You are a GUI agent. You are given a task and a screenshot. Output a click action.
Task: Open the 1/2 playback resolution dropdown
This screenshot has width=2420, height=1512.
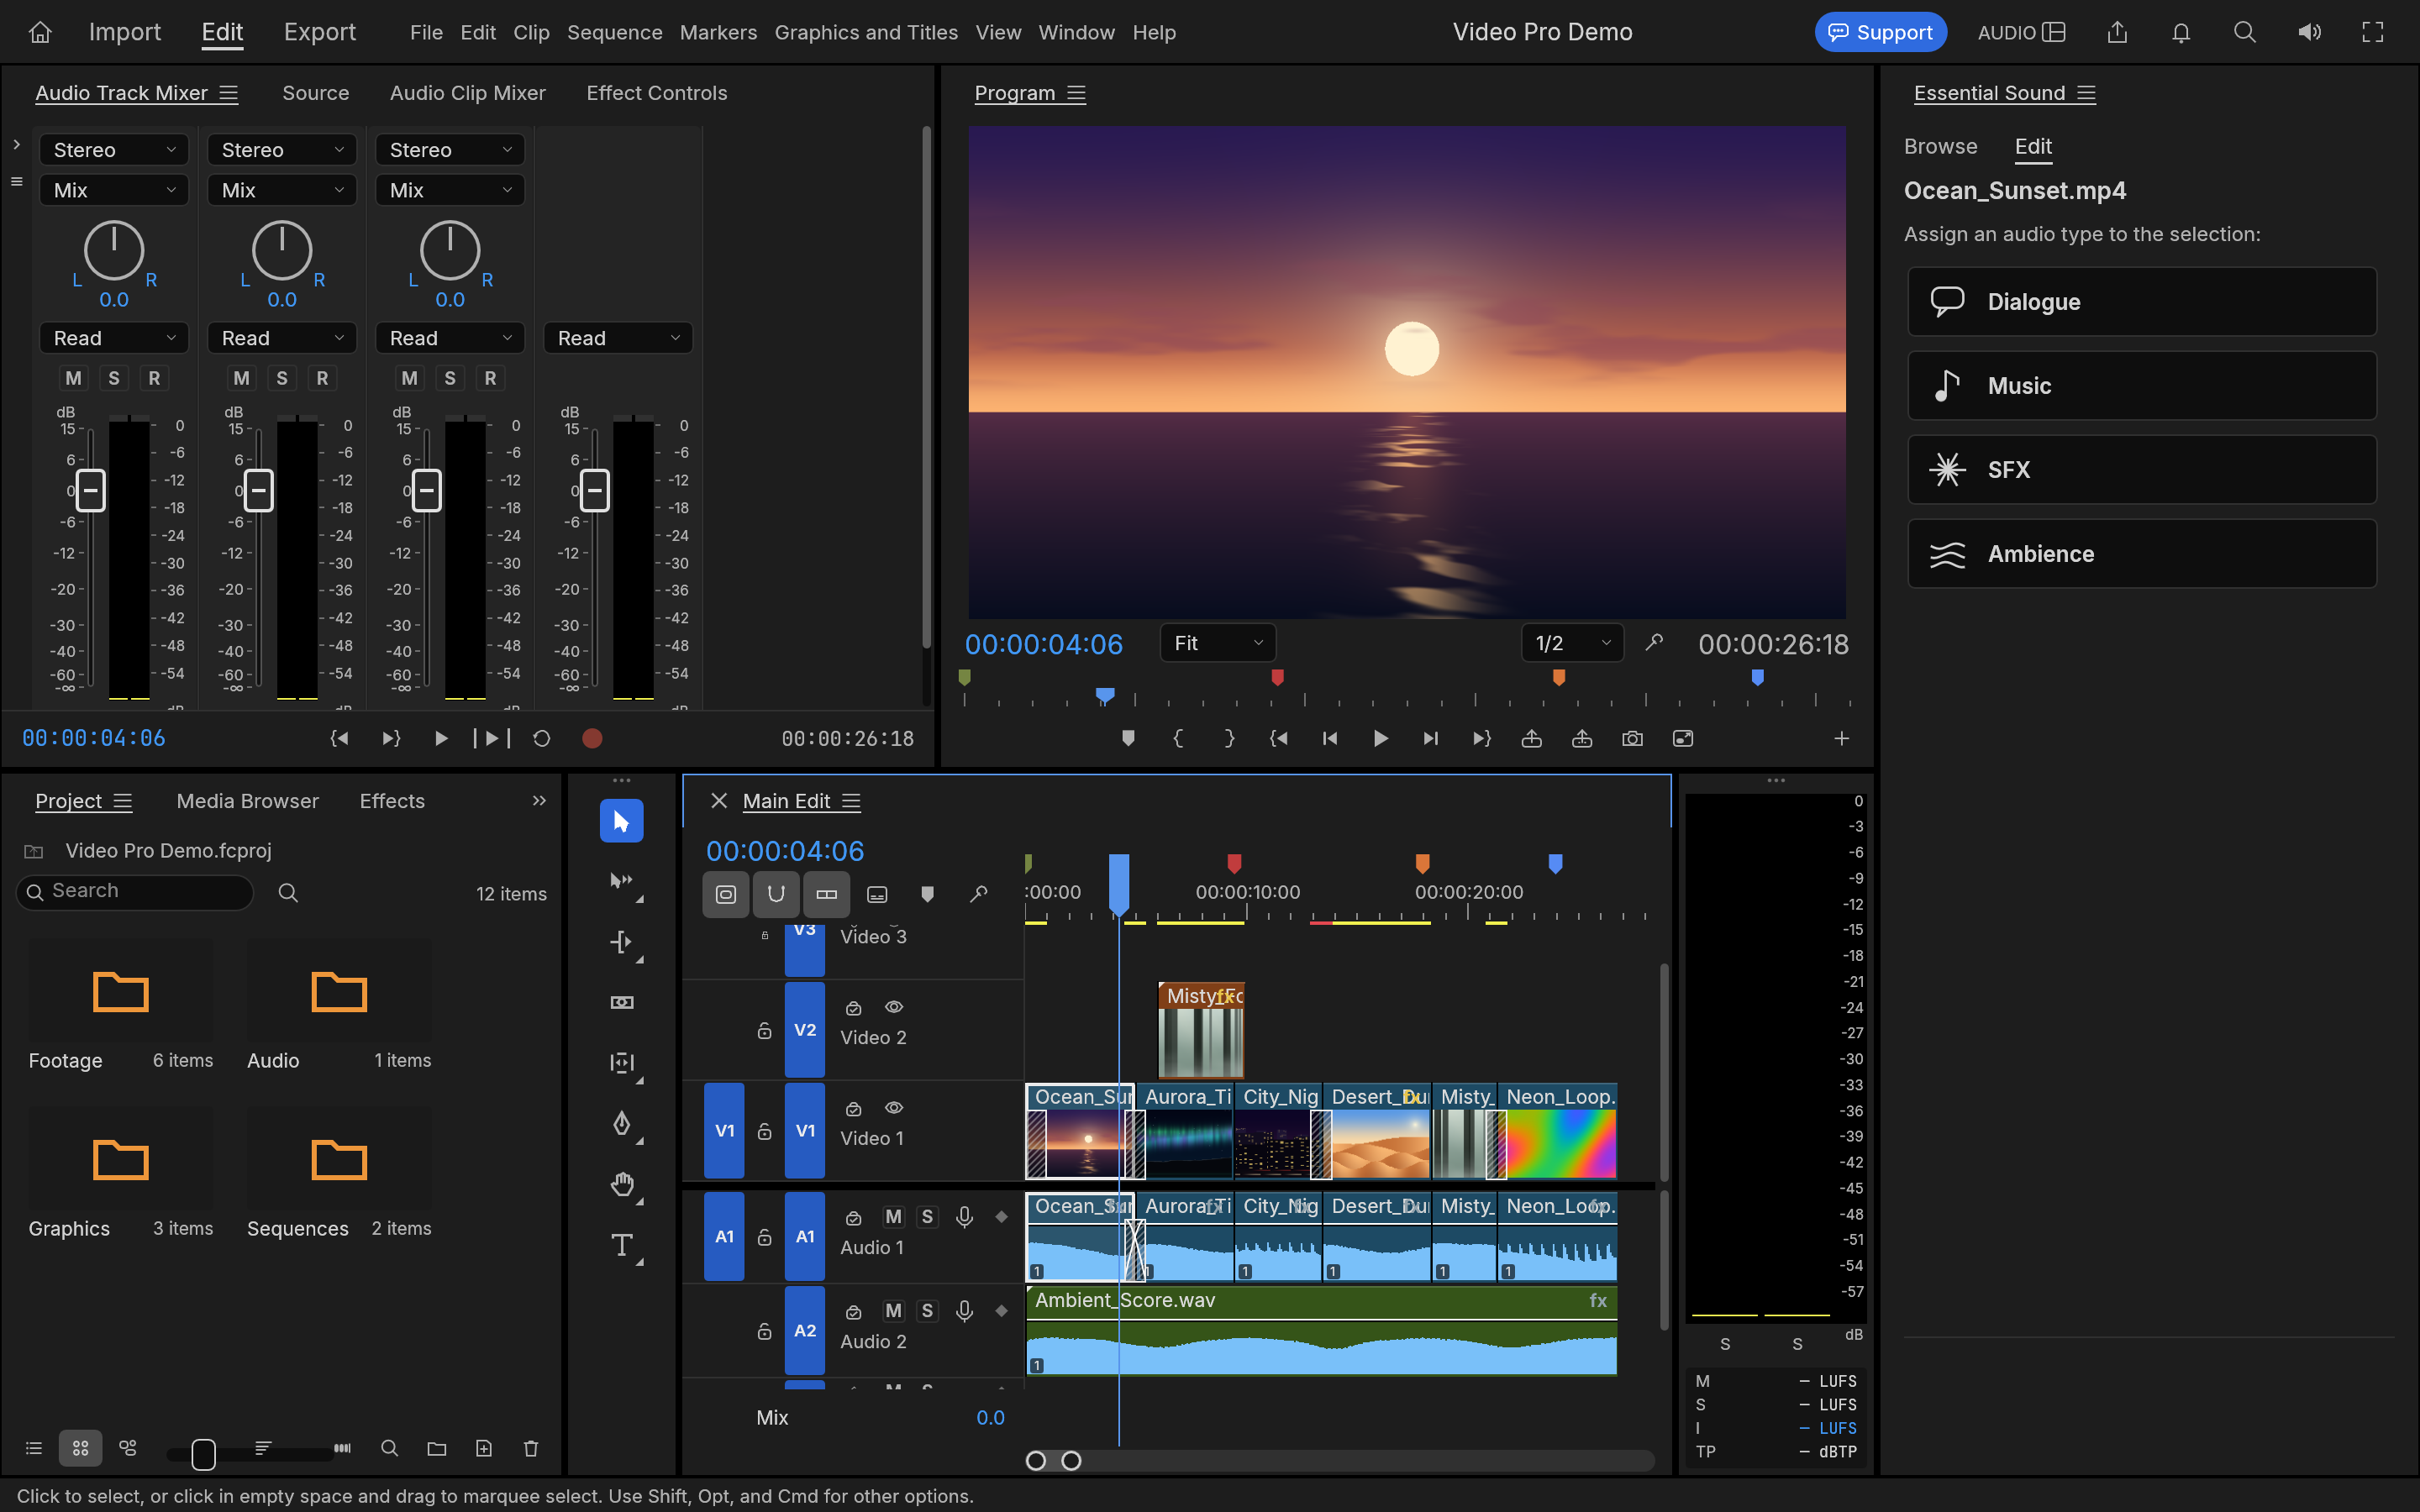click(x=1572, y=643)
